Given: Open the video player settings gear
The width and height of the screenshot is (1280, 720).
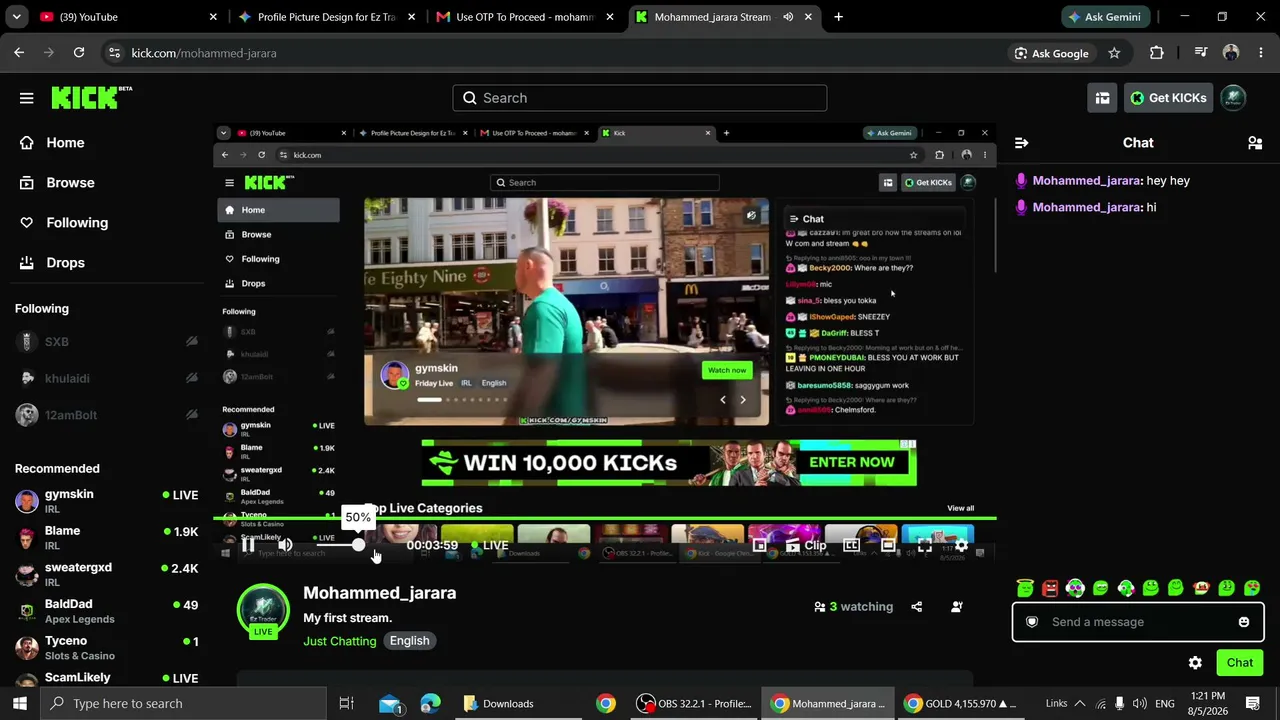Looking at the screenshot, I should point(961,545).
